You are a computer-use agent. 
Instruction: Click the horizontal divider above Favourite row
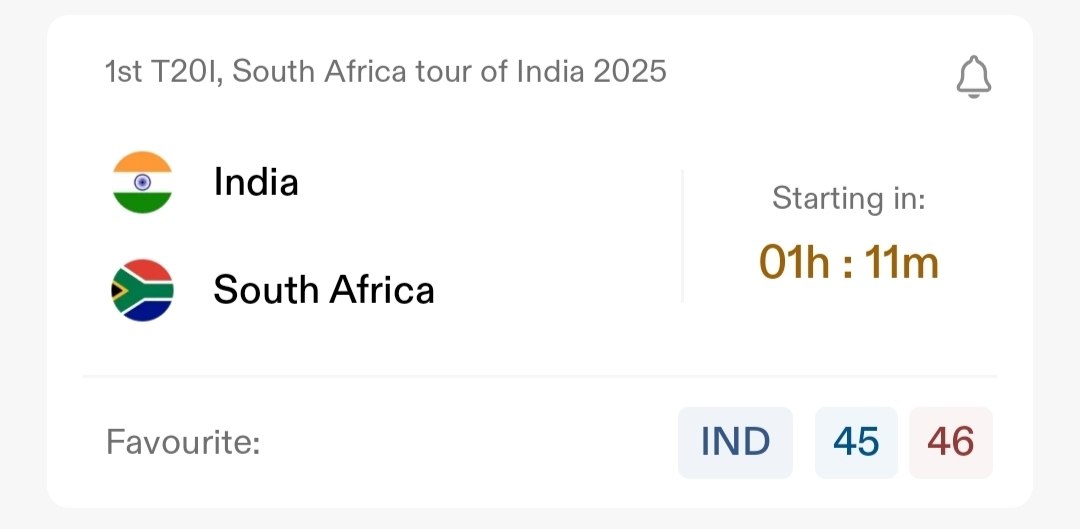tap(540, 377)
